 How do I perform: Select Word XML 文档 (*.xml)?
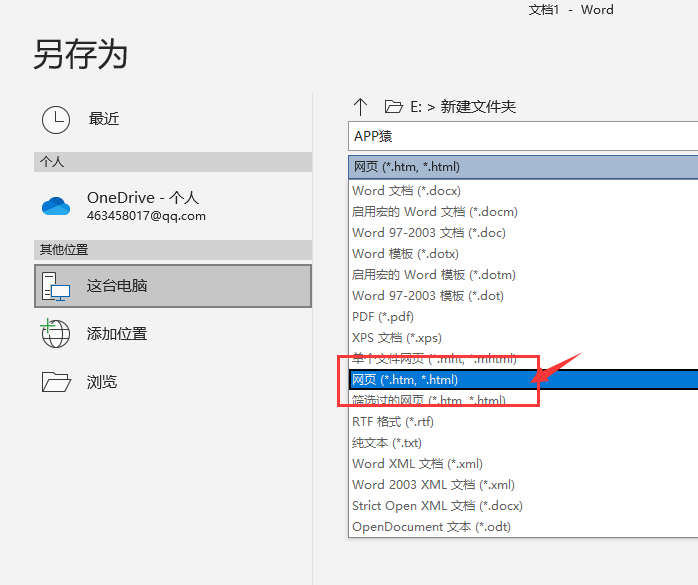(x=523, y=463)
